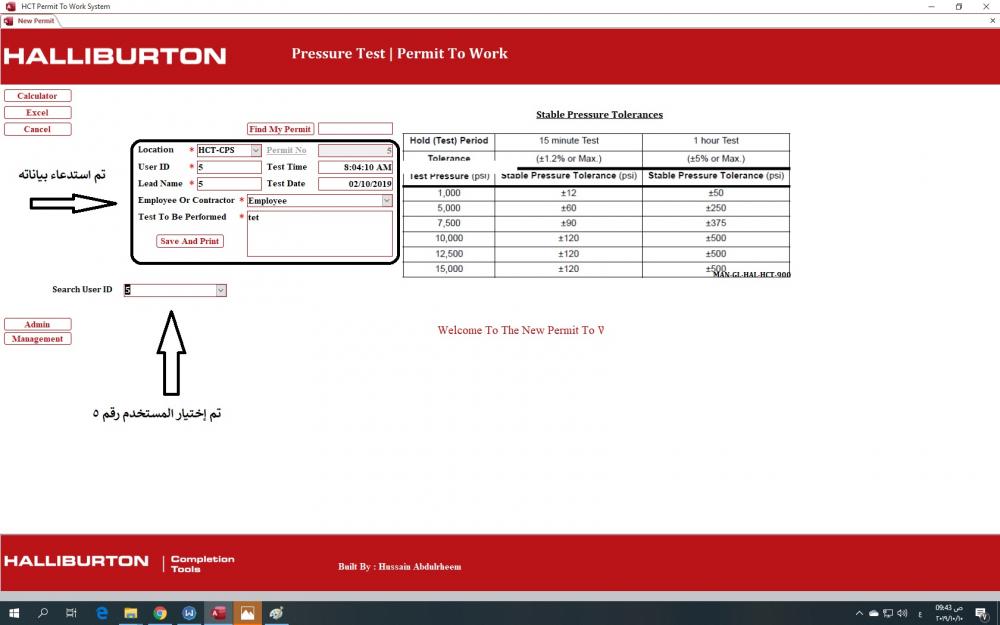
Task: Expand the Search User ID dropdown arrow
Action: tap(221, 291)
